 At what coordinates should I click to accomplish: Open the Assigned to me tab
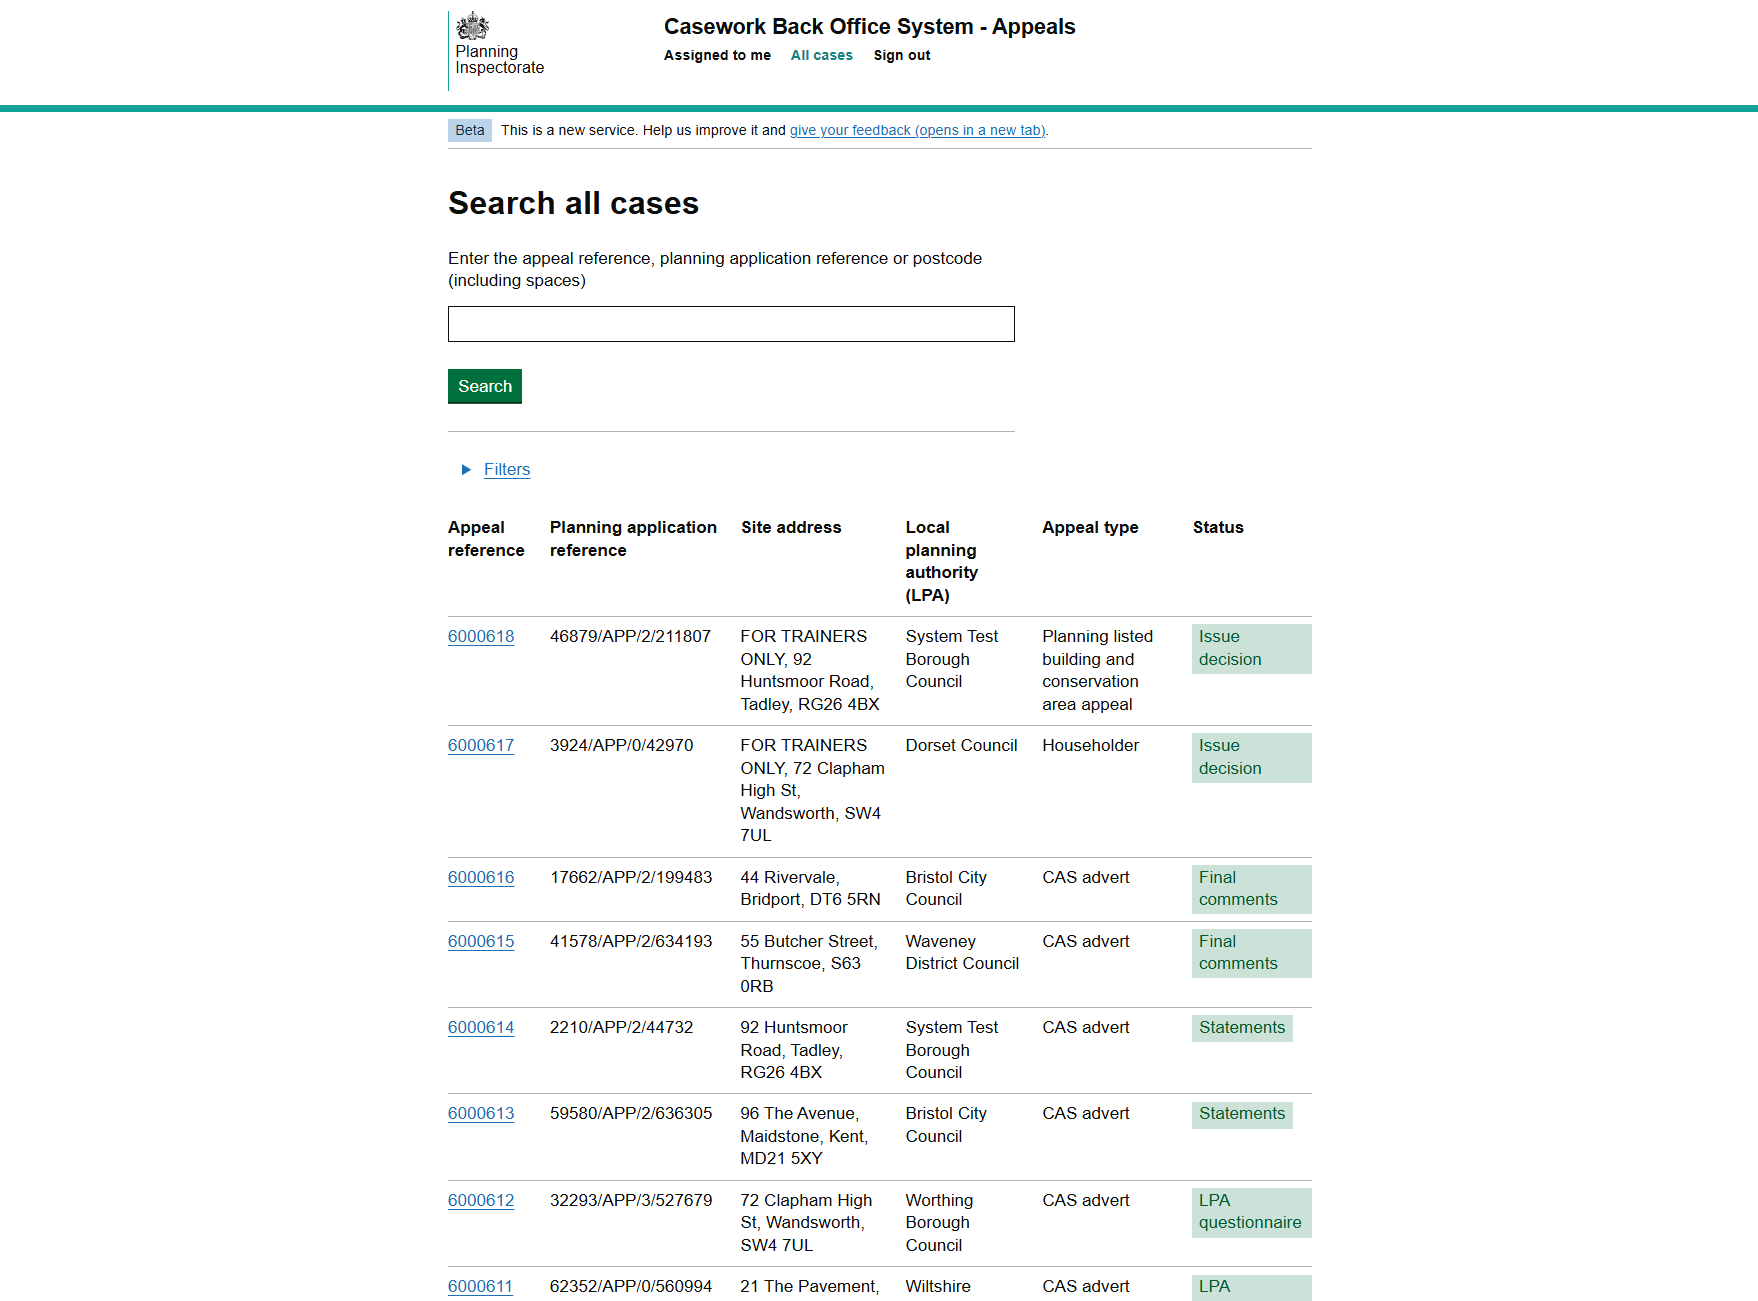[x=717, y=56]
